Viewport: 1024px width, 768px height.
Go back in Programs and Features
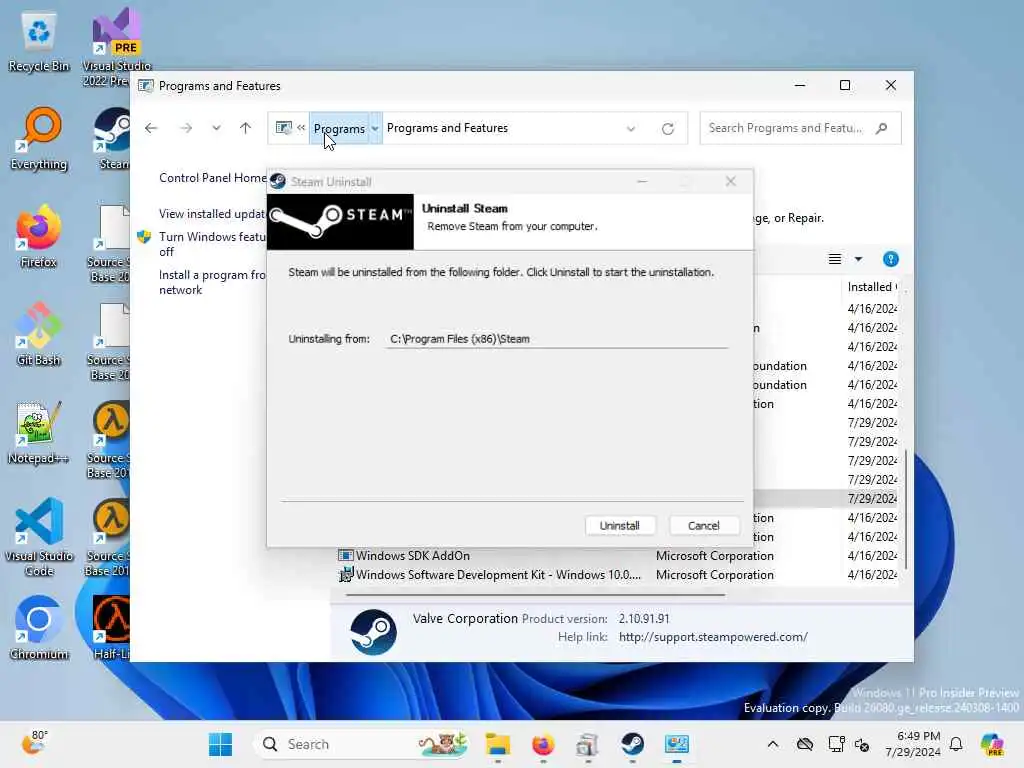click(151, 128)
